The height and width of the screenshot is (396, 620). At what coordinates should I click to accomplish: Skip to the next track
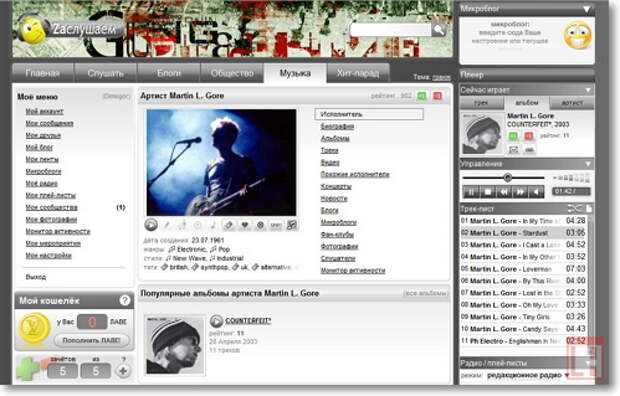520,192
